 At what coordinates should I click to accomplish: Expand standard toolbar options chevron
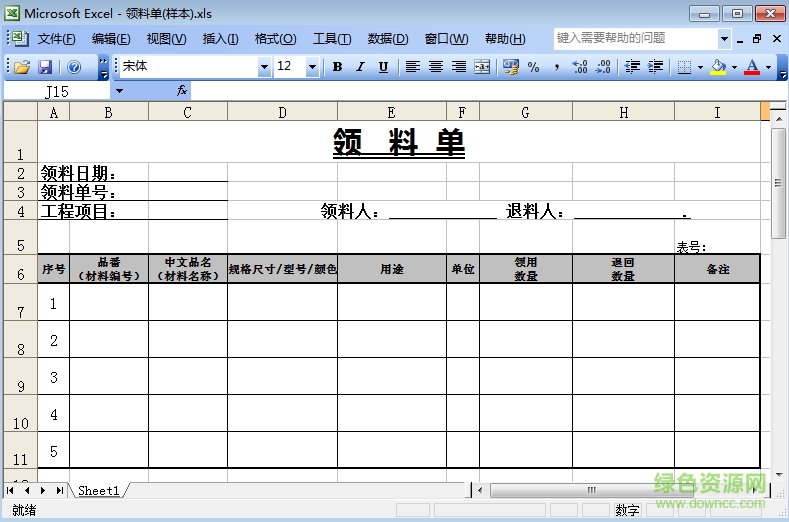point(103,67)
